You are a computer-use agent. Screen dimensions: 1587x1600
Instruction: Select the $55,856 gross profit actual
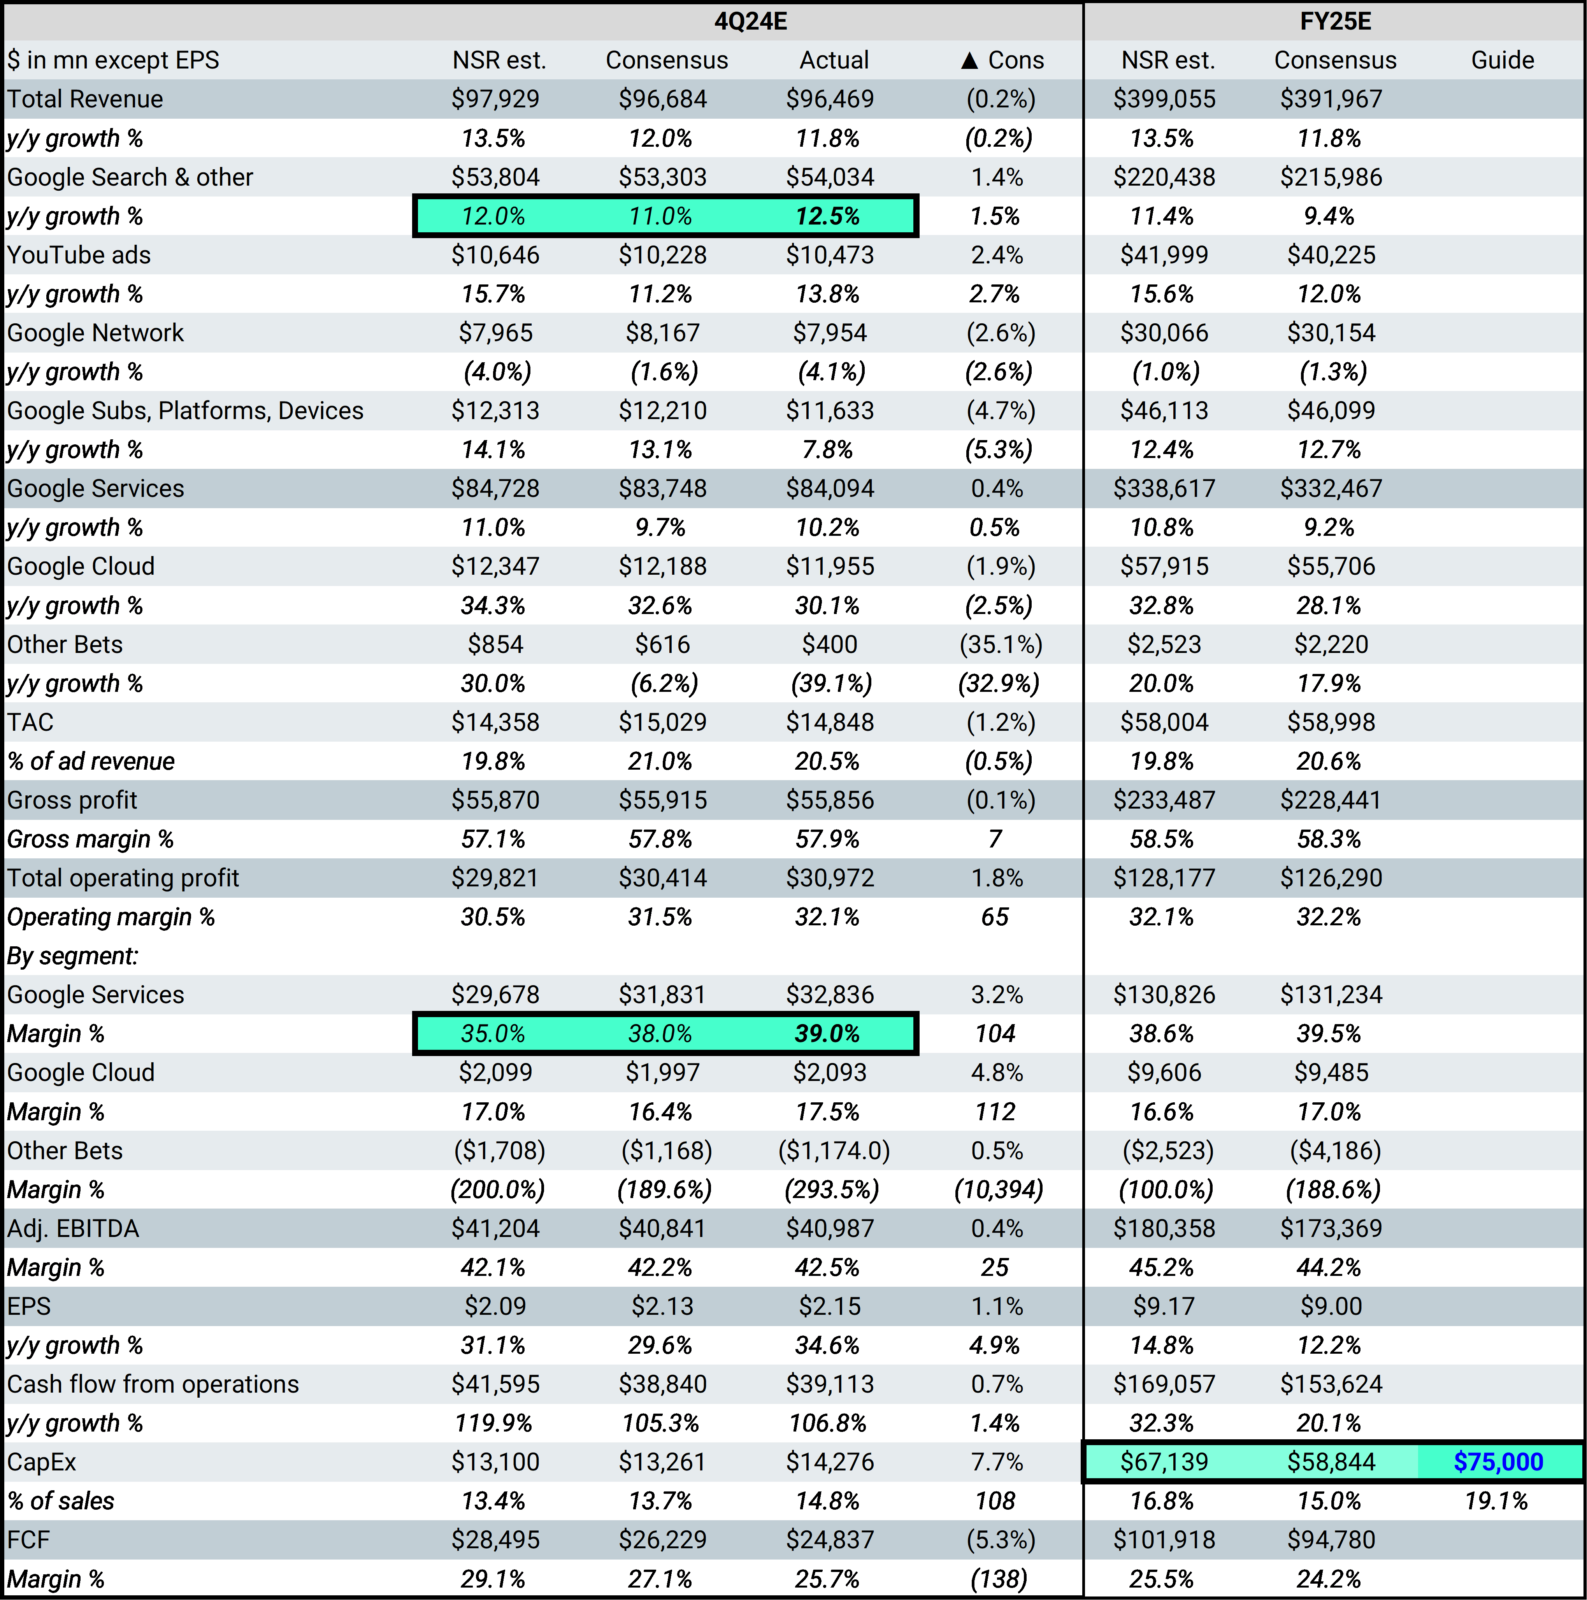pyautogui.click(x=829, y=801)
